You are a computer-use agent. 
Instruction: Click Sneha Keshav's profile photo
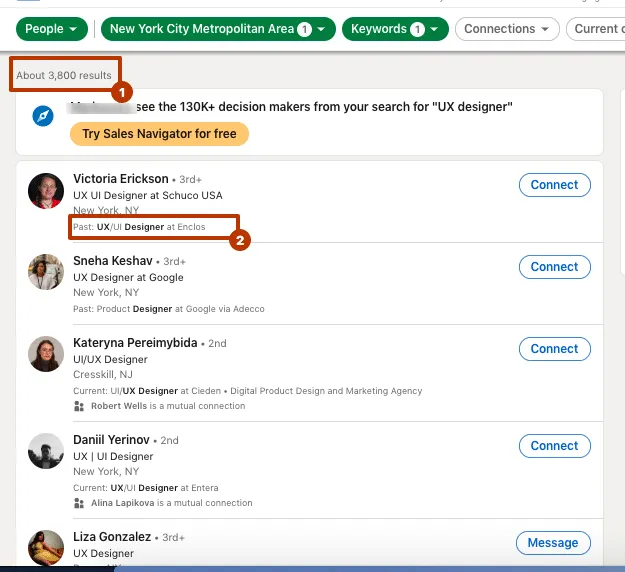coord(46,272)
